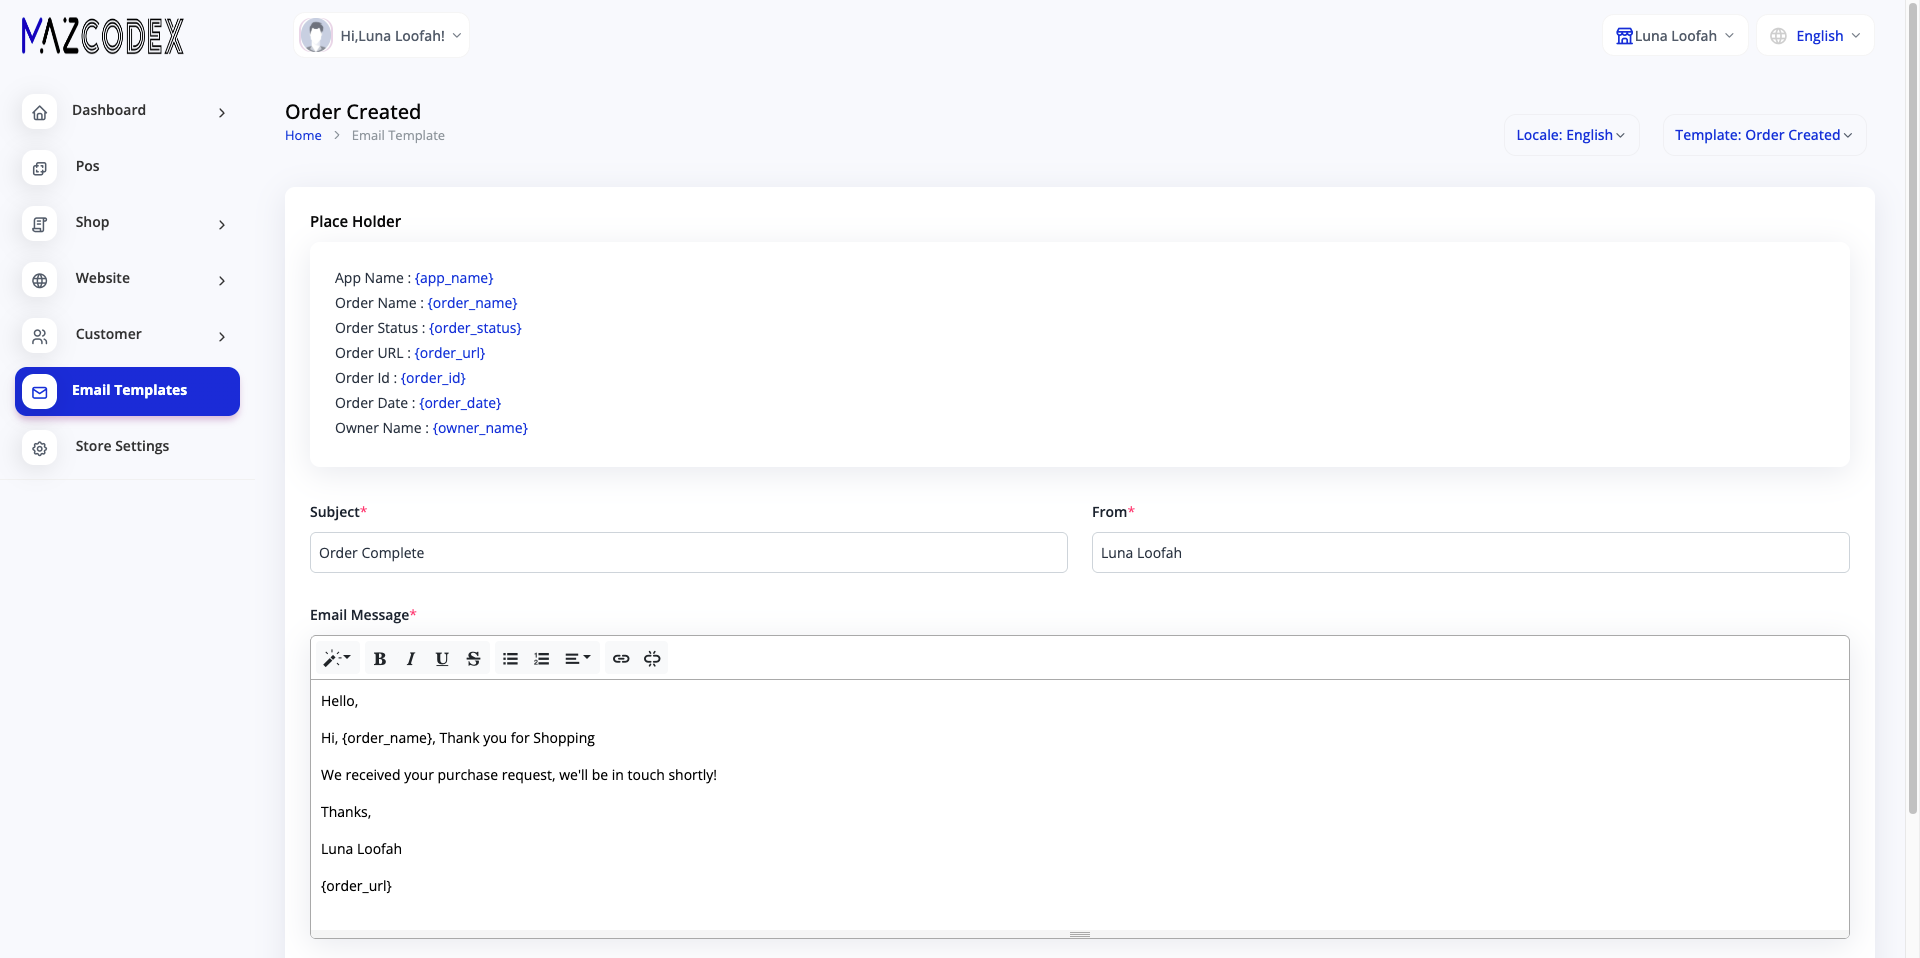Image resolution: width=1920 pixels, height=958 pixels.
Task: Apply underline formatting in editor
Action: (x=442, y=658)
